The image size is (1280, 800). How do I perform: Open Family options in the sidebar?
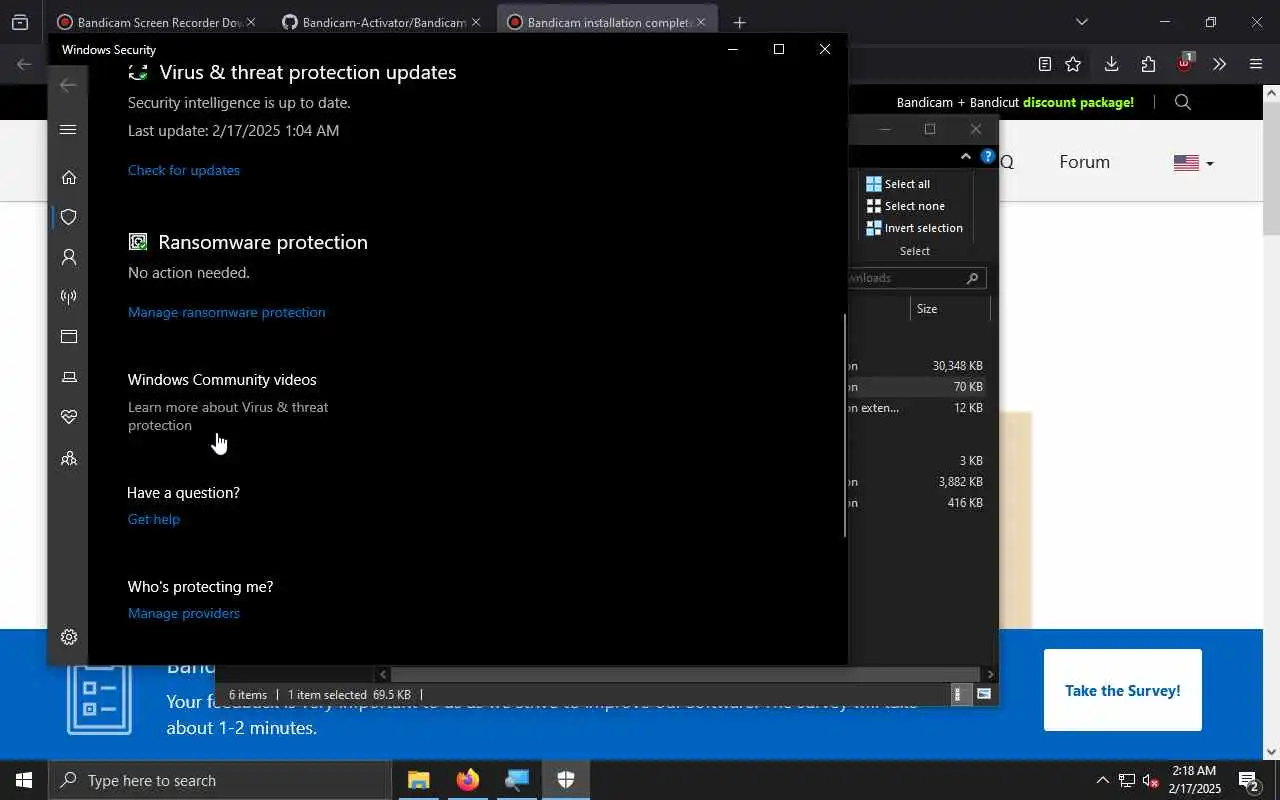(x=68, y=458)
